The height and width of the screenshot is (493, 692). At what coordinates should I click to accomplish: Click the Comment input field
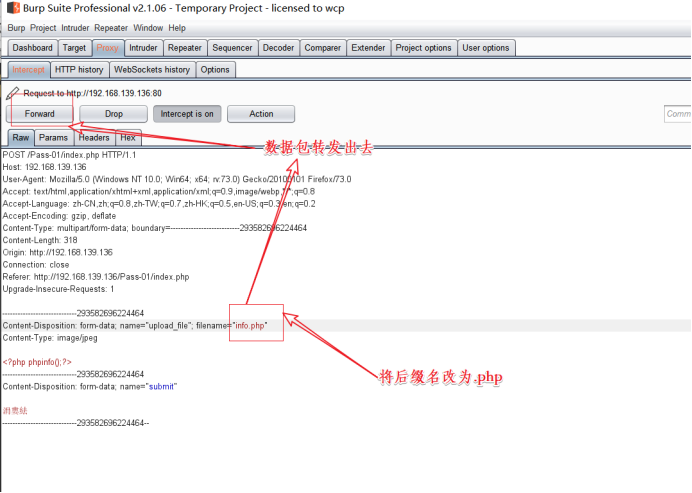(x=677, y=114)
